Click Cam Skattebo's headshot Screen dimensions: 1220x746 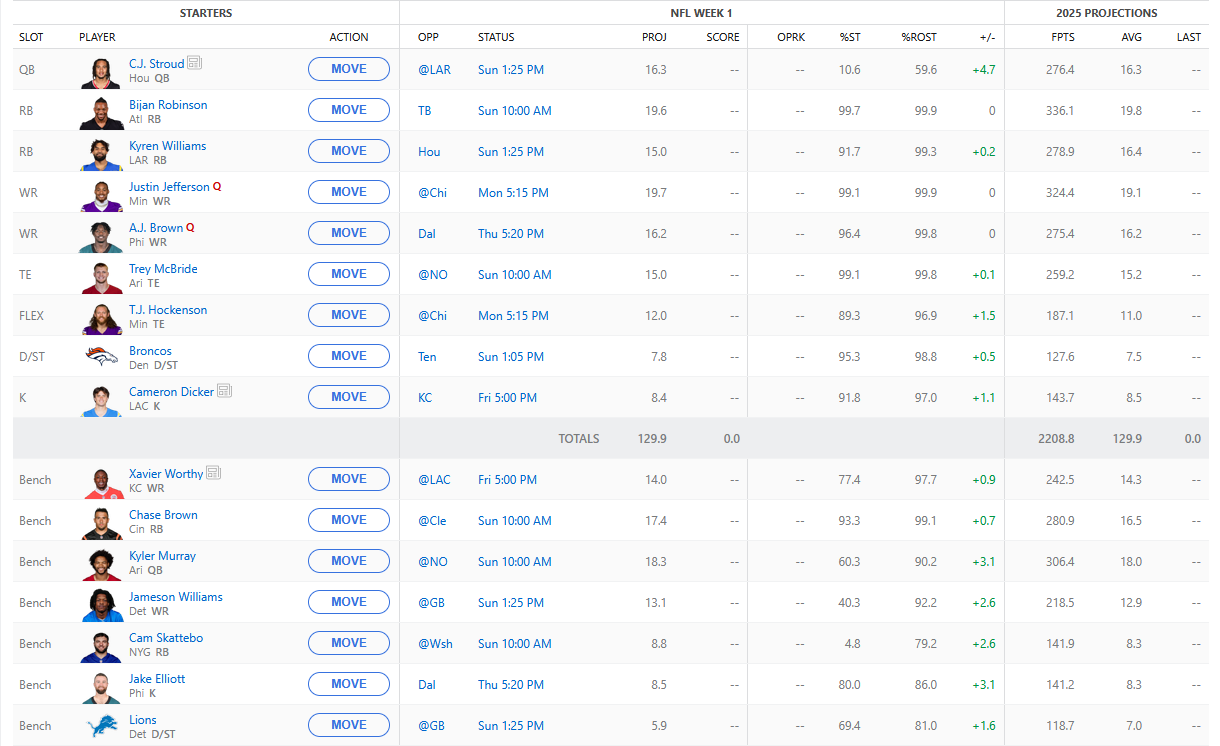click(102, 645)
